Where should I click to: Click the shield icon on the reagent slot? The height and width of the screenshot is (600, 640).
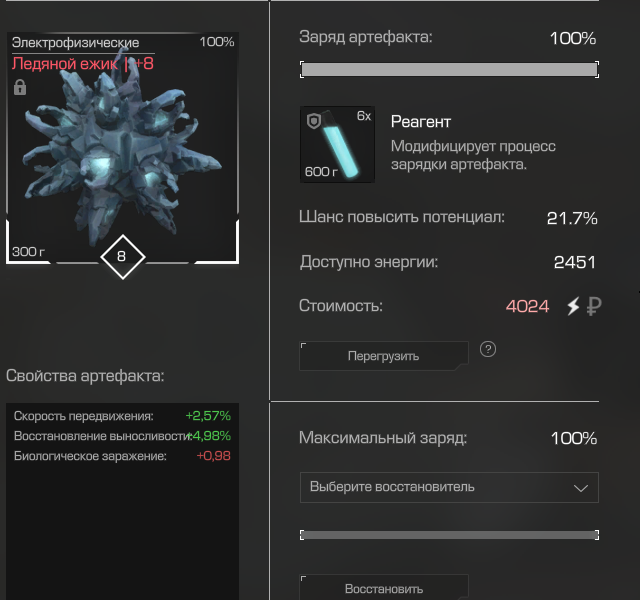(313, 121)
